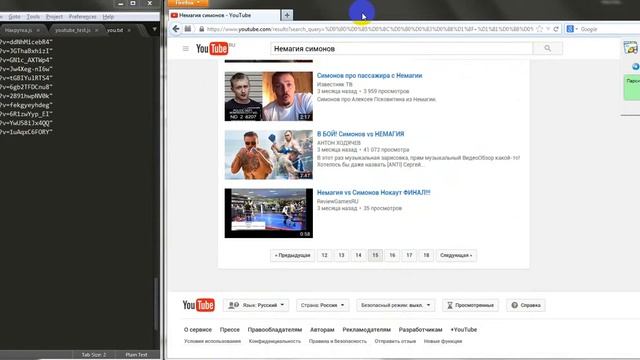Go to previous page with Предыдущая button
This screenshot has width=640, height=360.
(x=292, y=256)
